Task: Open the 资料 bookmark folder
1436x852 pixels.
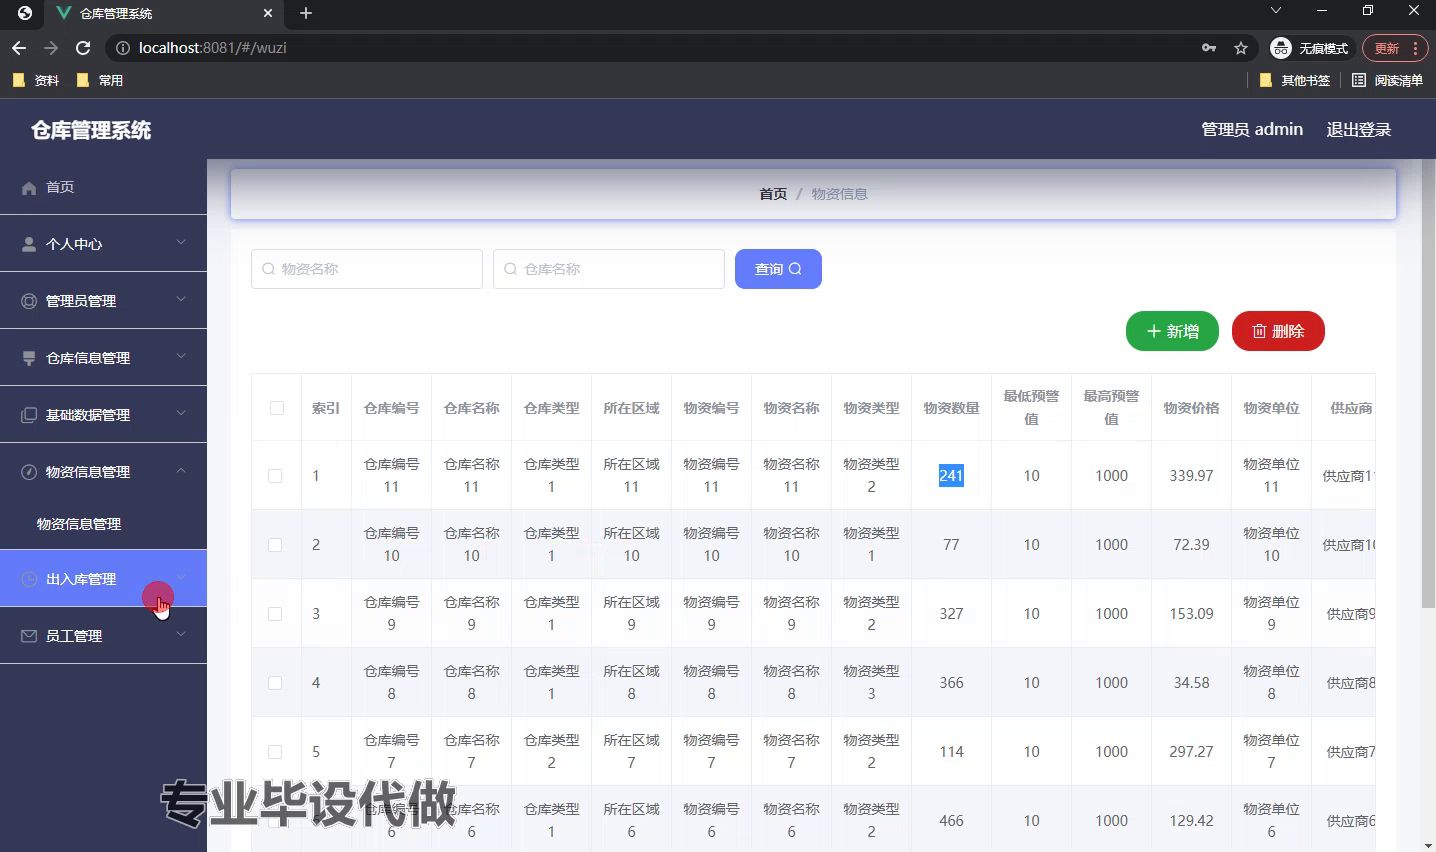Action: 36,80
